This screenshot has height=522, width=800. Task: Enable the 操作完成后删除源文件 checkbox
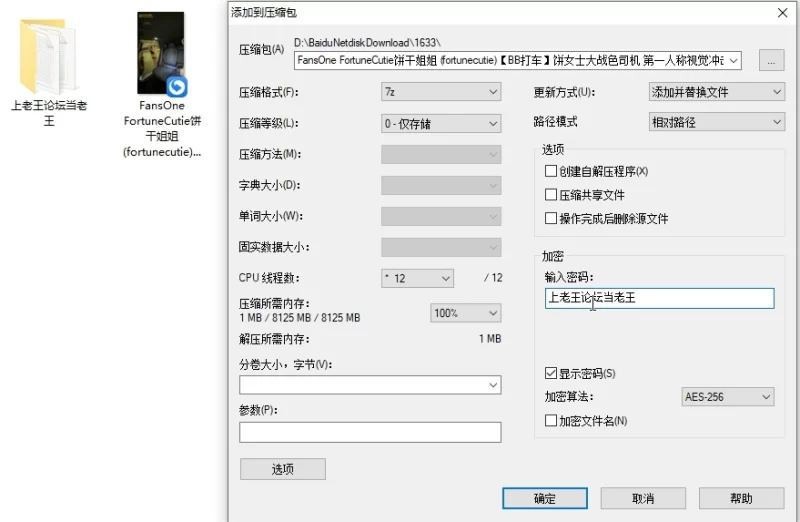551,218
